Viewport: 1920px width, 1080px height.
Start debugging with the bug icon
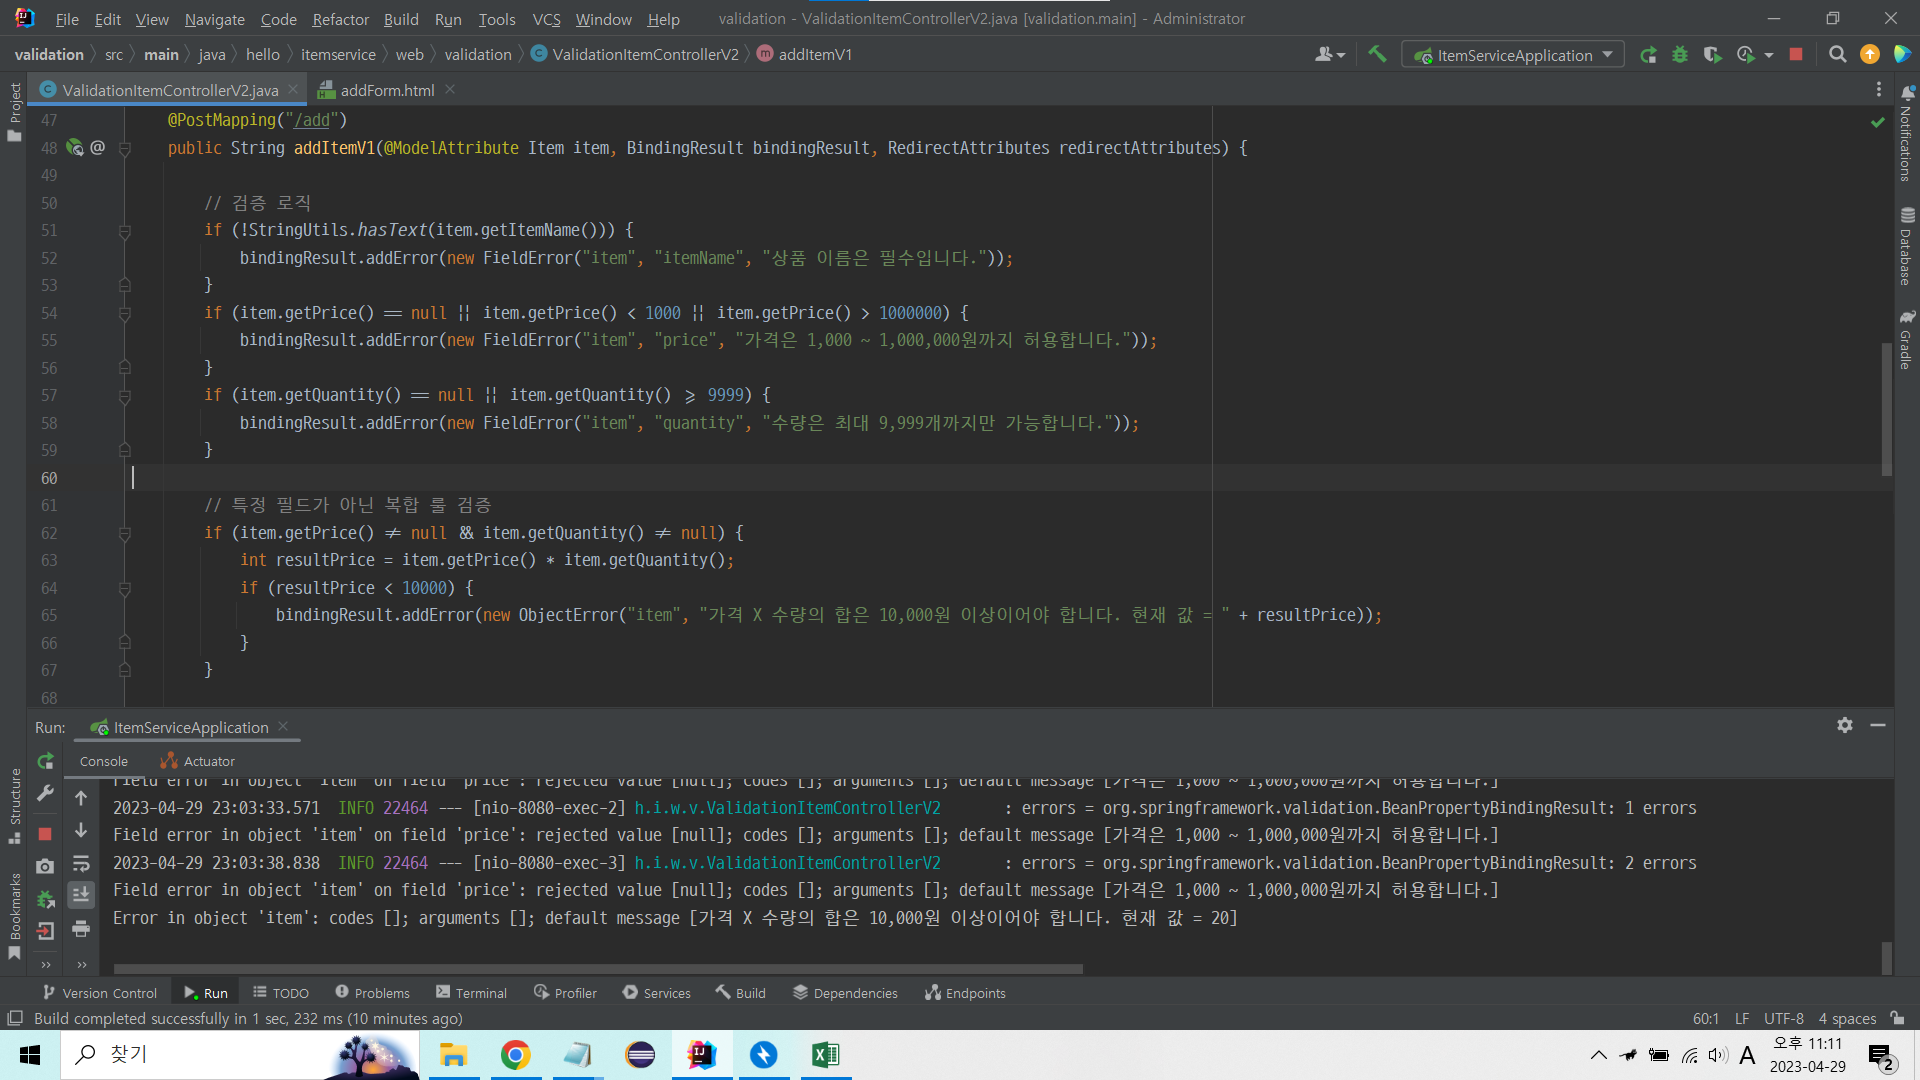pyautogui.click(x=1680, y=55)
